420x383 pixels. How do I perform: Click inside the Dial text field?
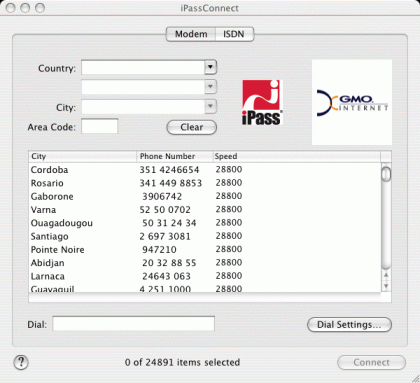pos(133,324)
